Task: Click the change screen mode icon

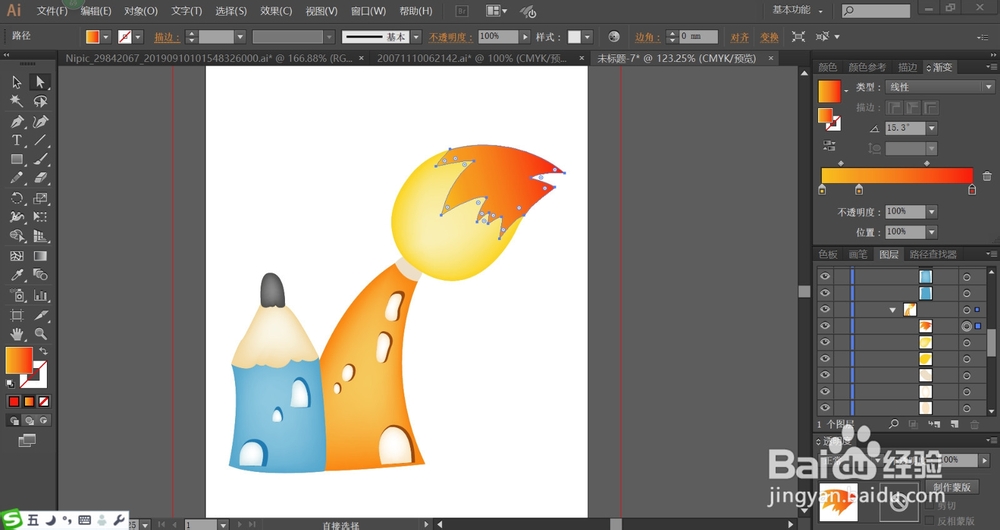Action: 27,440
